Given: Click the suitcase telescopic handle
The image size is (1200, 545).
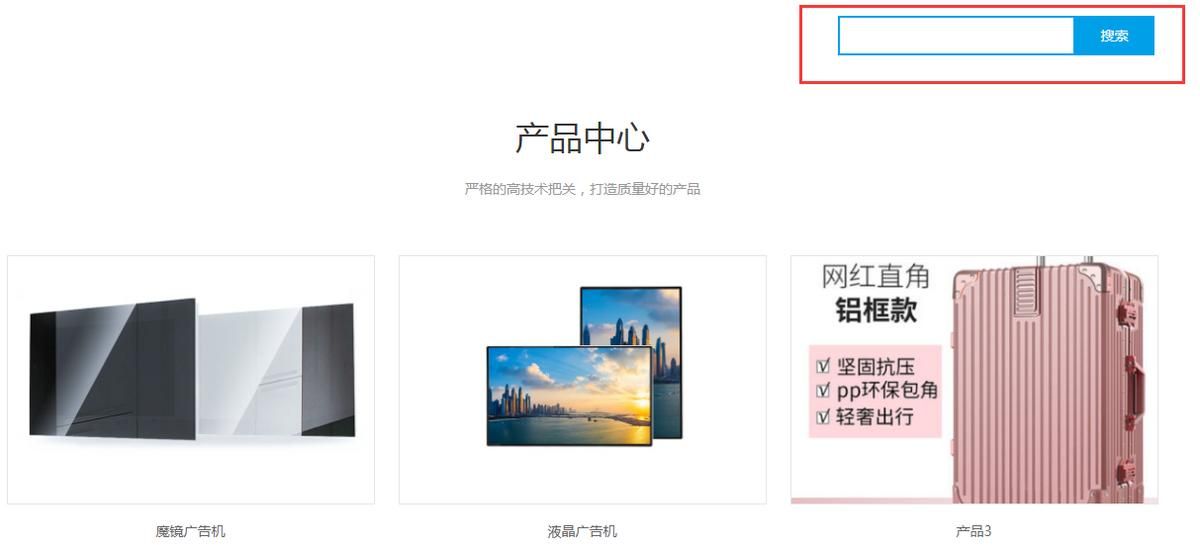Looking at the screenshot, I should [x=1064, y=260].
